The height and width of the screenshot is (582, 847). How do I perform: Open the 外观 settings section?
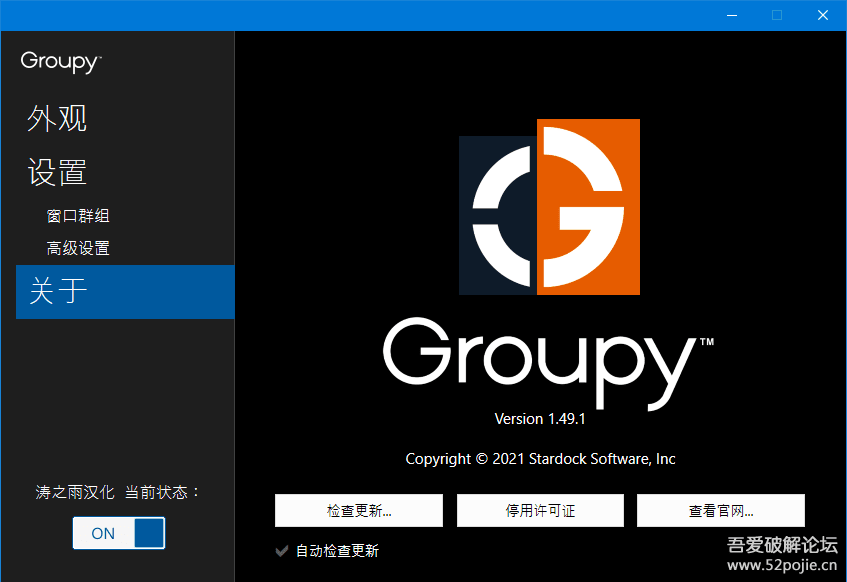coord(57,118)
